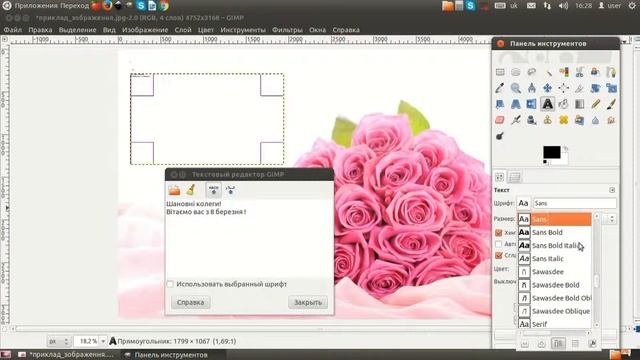Select the Rotate tool
Viewport: 640px width, 360px height.
(x=595, y=88)
